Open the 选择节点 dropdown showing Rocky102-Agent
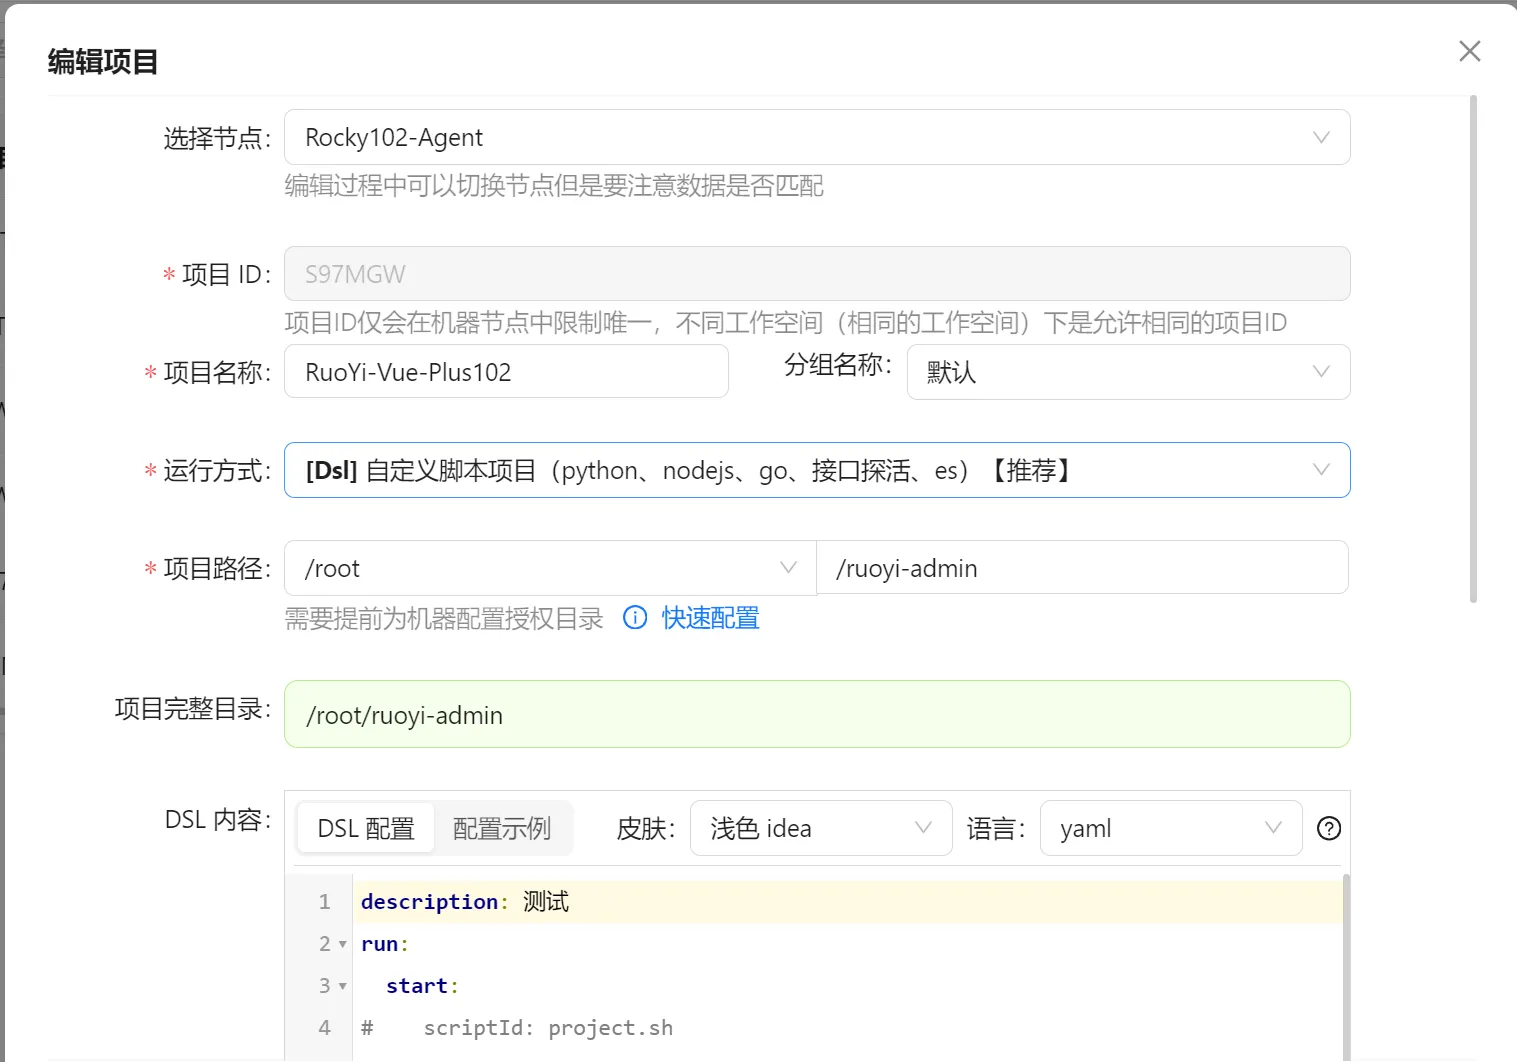Viewport: 1517px width, 1062px height. click(816, 137)
